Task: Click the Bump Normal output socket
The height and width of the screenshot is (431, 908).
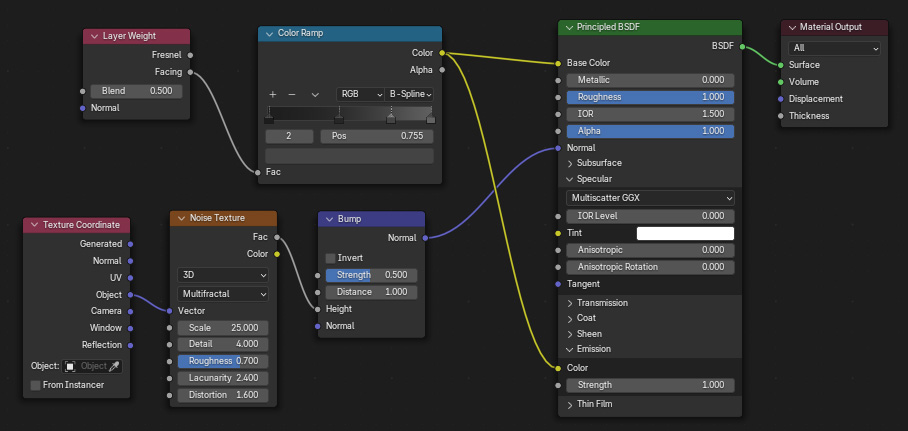Action: coord(425,238)
